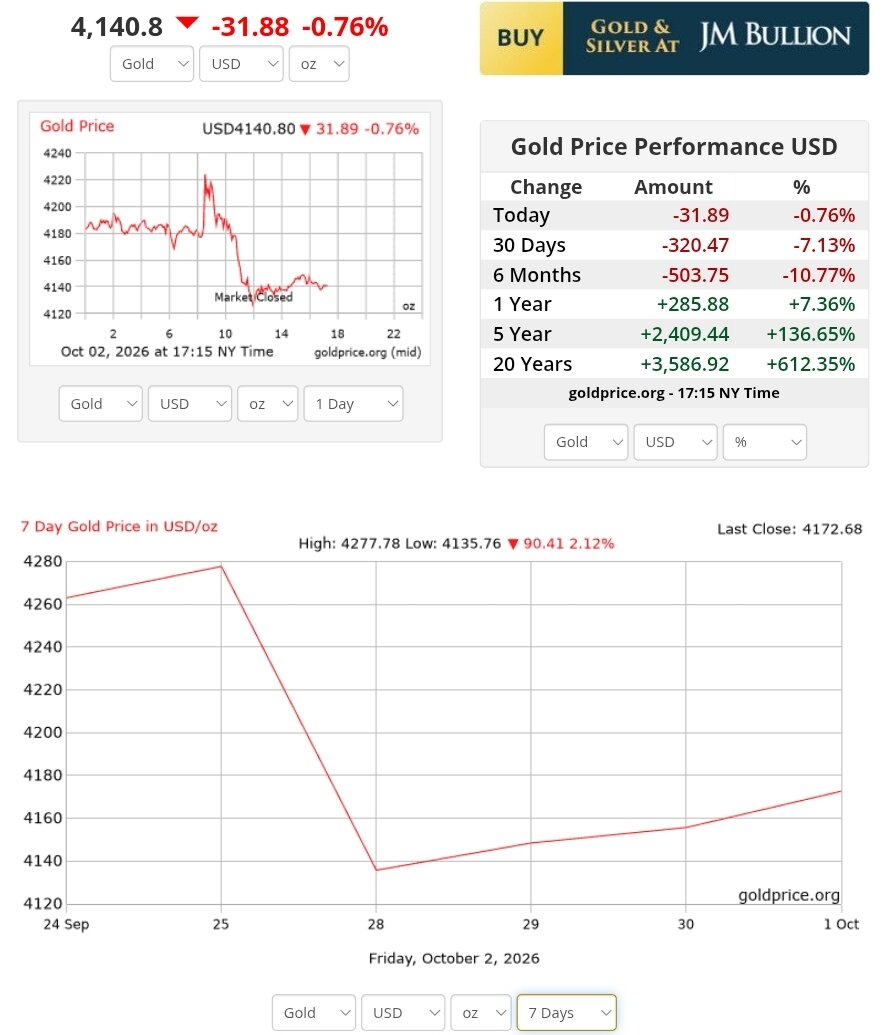Viewport: 890px width, 1035px height.
Task: Click the 1 Day gold price chart
Action: click(x=230, y=238)
